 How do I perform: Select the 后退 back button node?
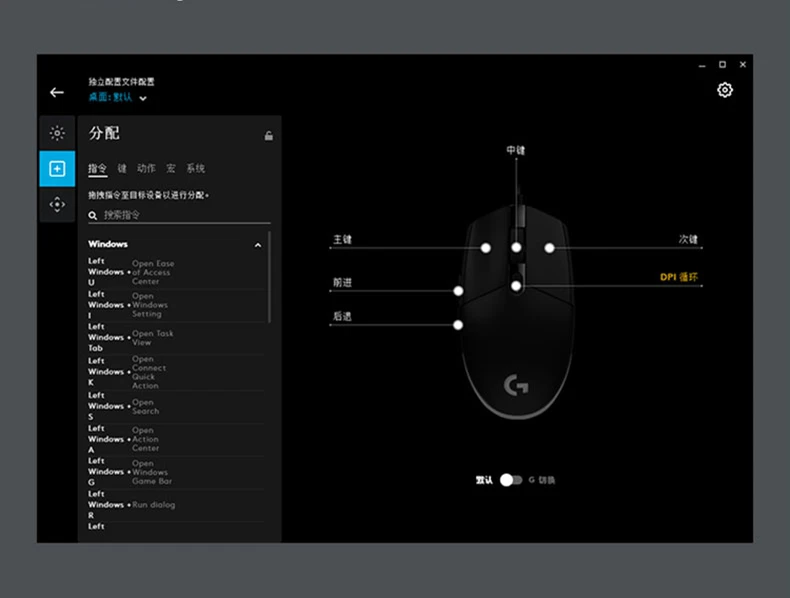coord(458,325)
